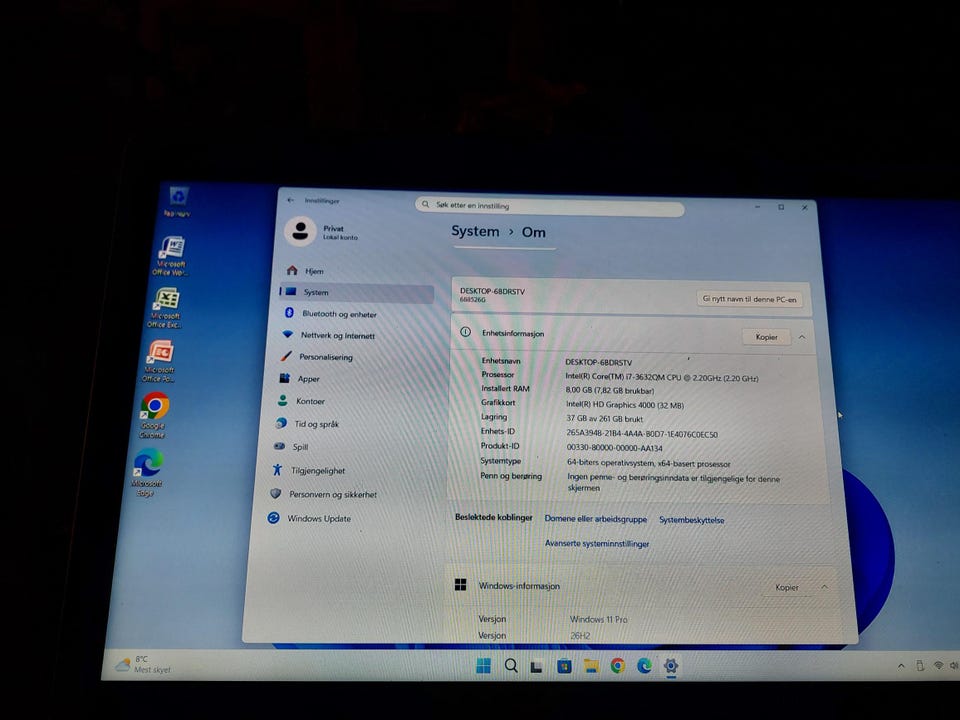Open File Explorer from the taskbar
This screenshot has width=960, height=720.
point(591,666)
